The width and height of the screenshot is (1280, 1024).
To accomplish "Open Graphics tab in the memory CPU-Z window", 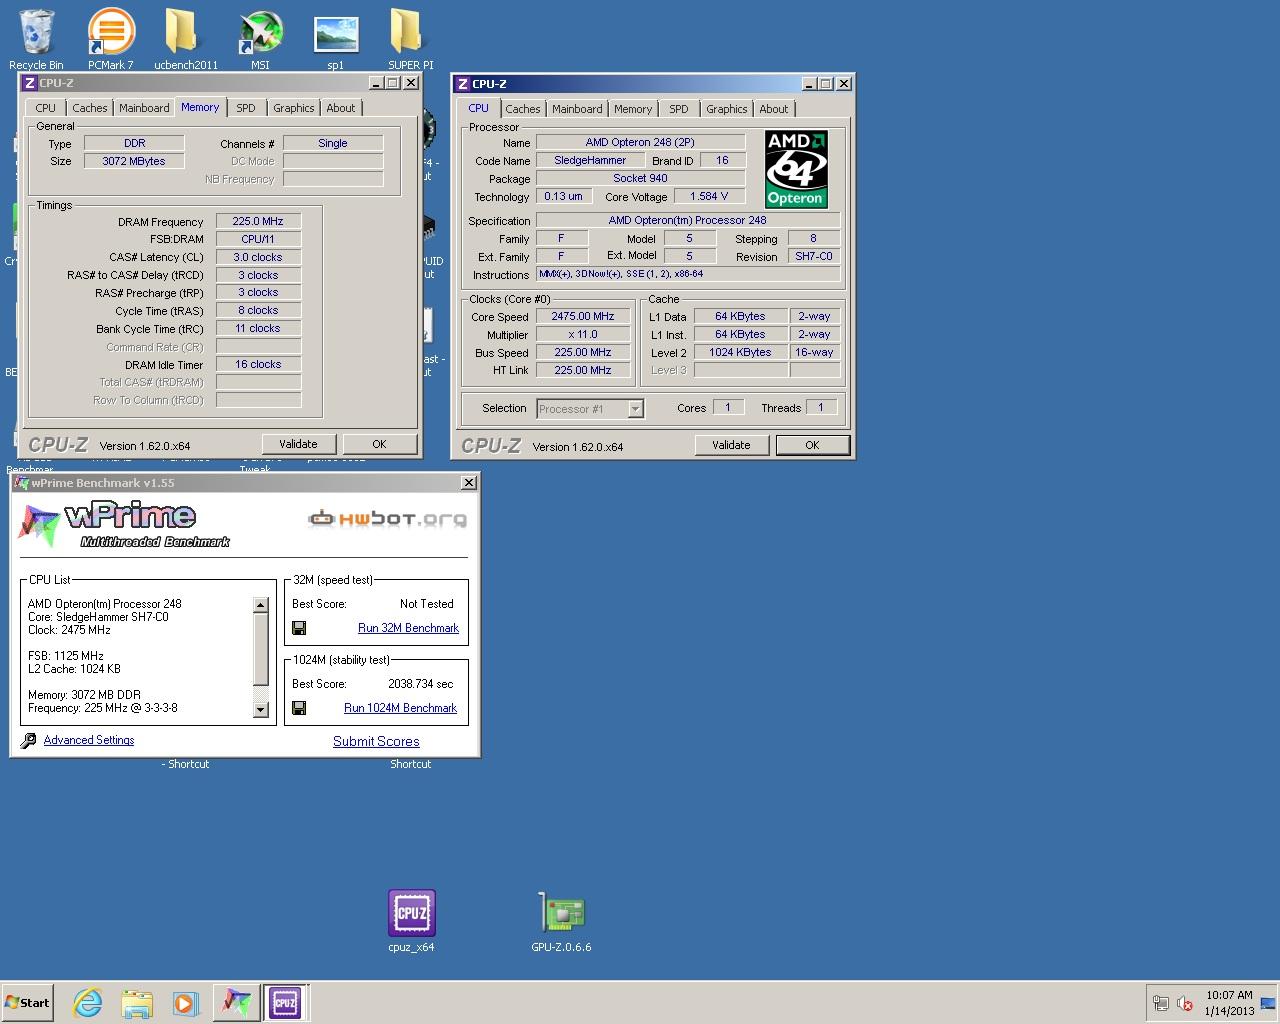I will (294, 108).
